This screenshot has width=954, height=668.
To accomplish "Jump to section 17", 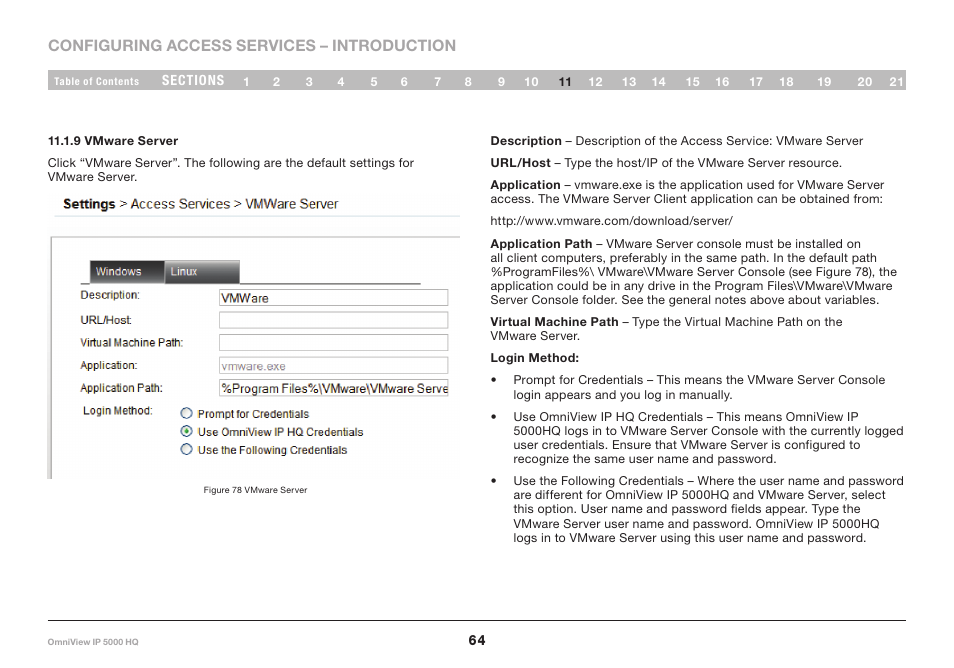I will (756, 82).
